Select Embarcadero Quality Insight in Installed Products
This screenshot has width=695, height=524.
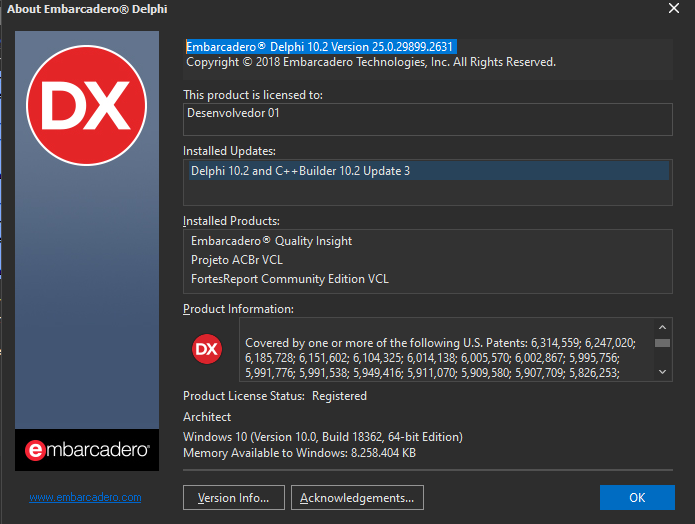click(x=271, y=241)
